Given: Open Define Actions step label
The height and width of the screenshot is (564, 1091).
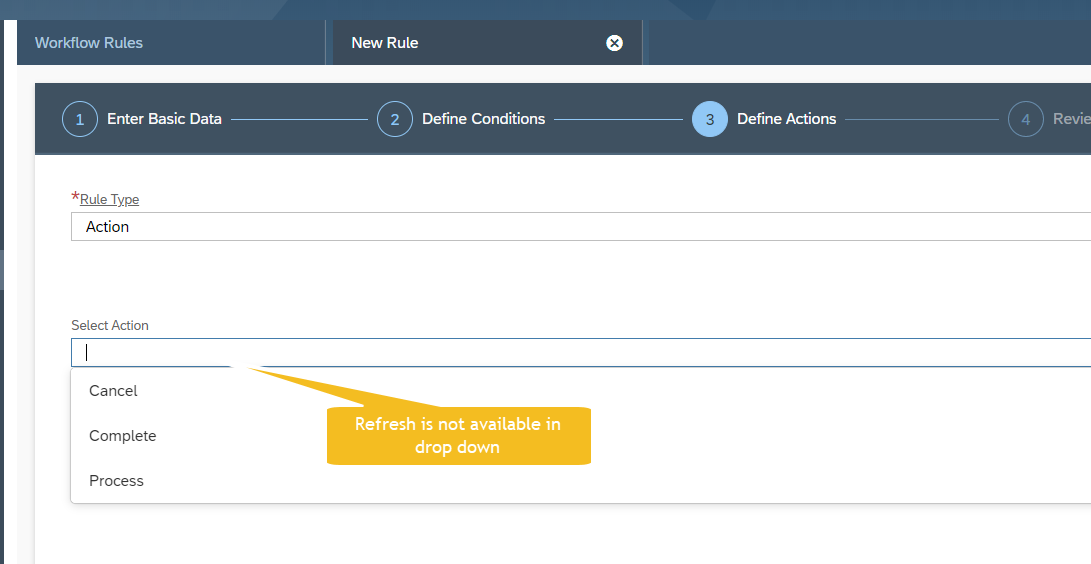Looking at the screenshot, I should (786, 119).
